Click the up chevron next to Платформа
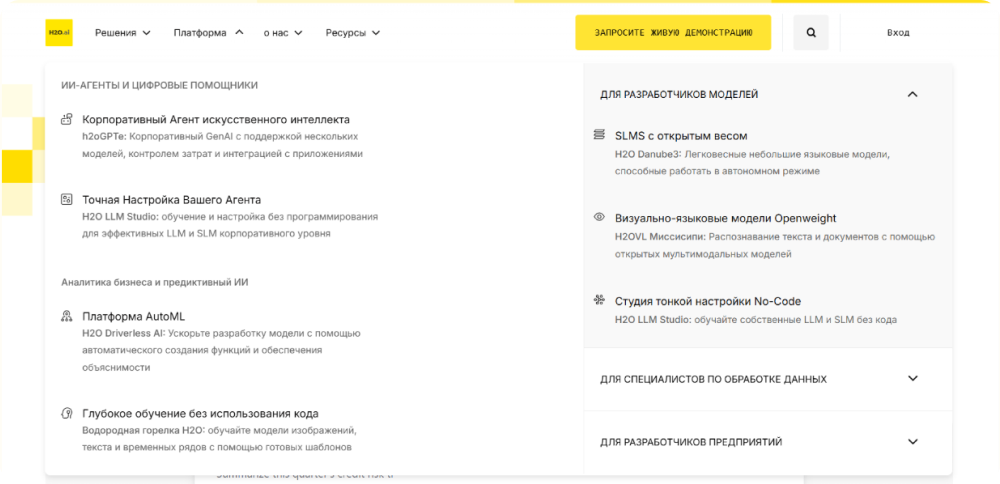Viewport: 1000px width, 484px height. 239,32
